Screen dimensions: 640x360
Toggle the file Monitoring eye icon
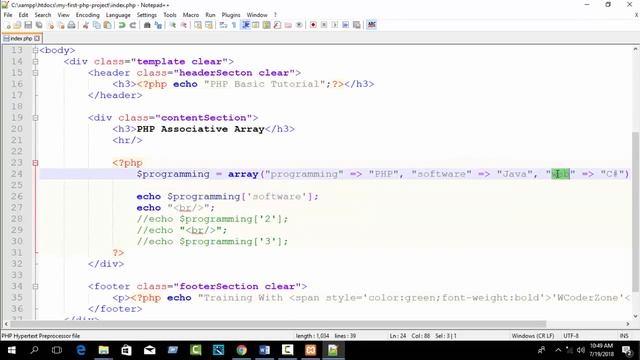point(299,25)
